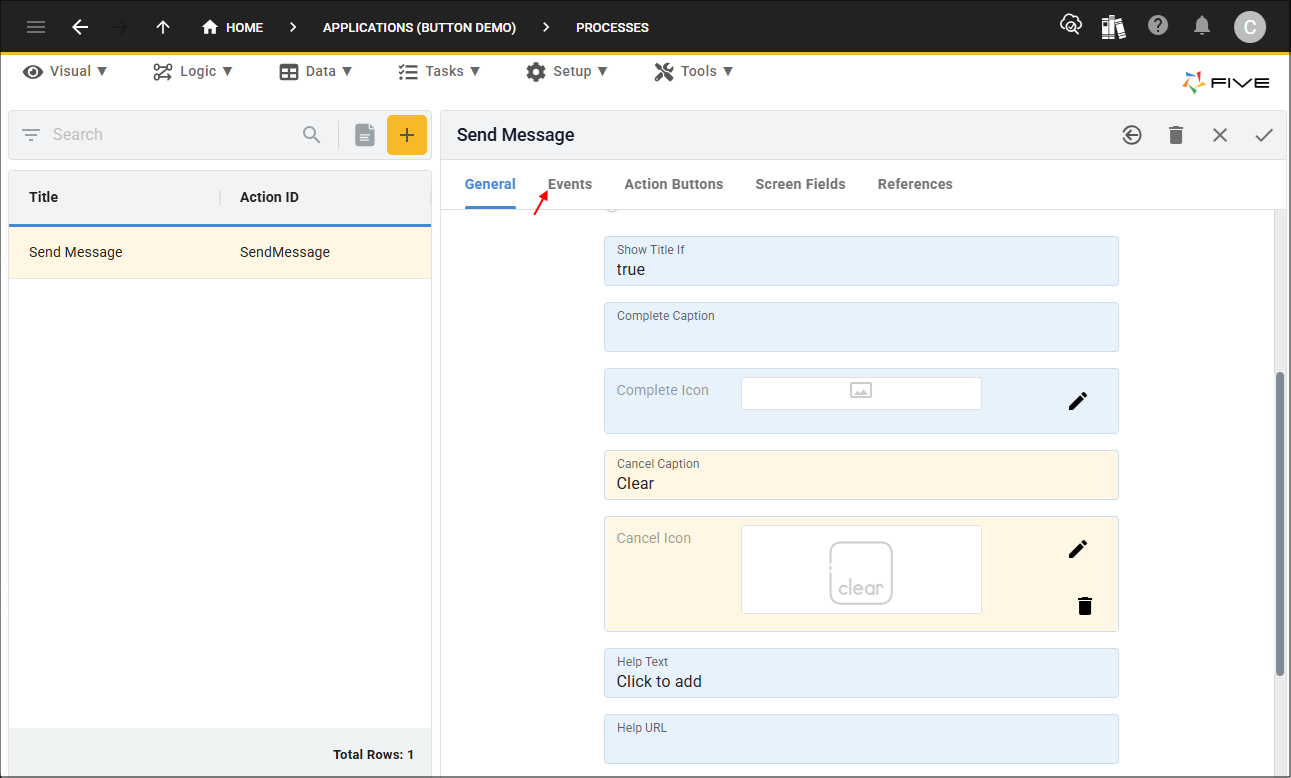This screenshot has height=778, width=1291.
Task: Switch to the Events tab
Action: click(x=570, y=184)
